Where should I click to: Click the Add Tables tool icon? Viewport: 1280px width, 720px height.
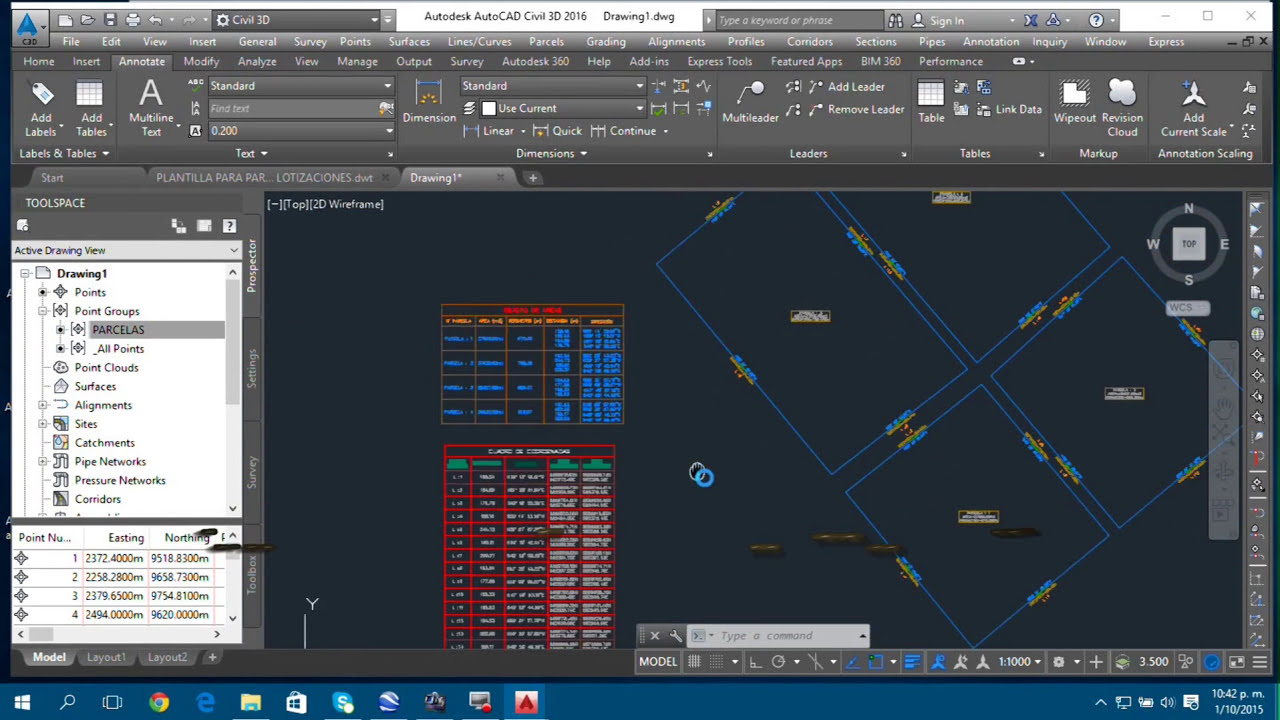point(90,95)
